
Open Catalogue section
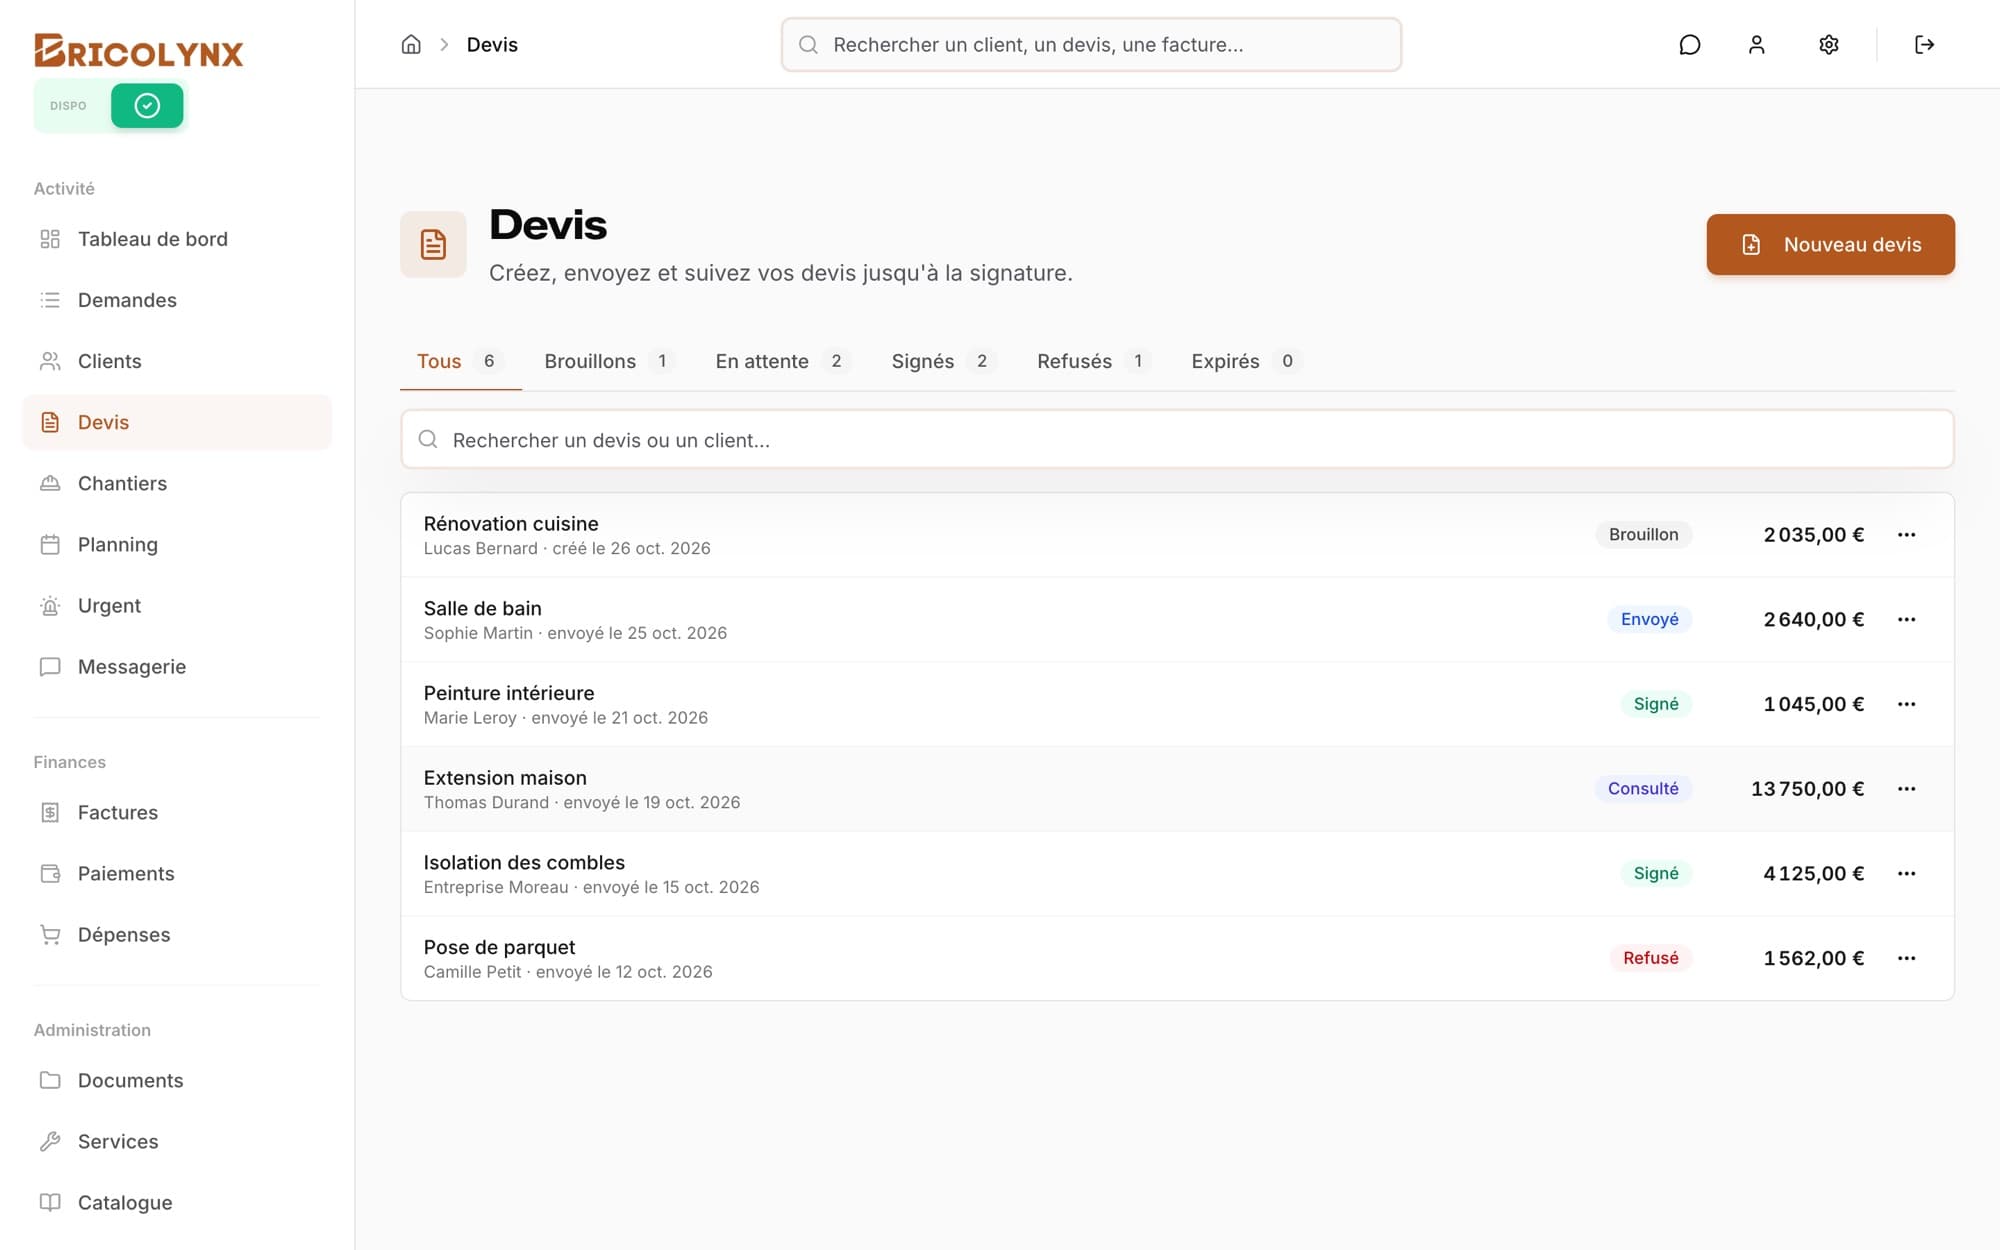pos(177,1202)
